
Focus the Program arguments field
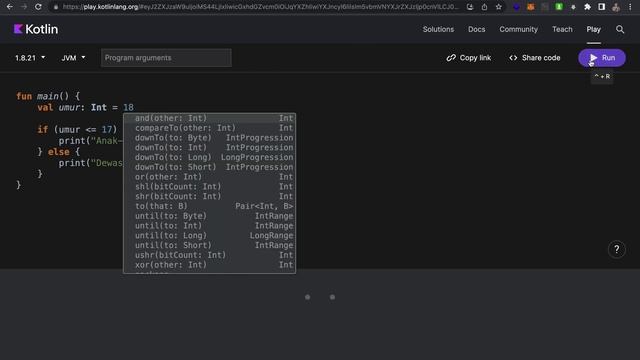coord(166,58)
